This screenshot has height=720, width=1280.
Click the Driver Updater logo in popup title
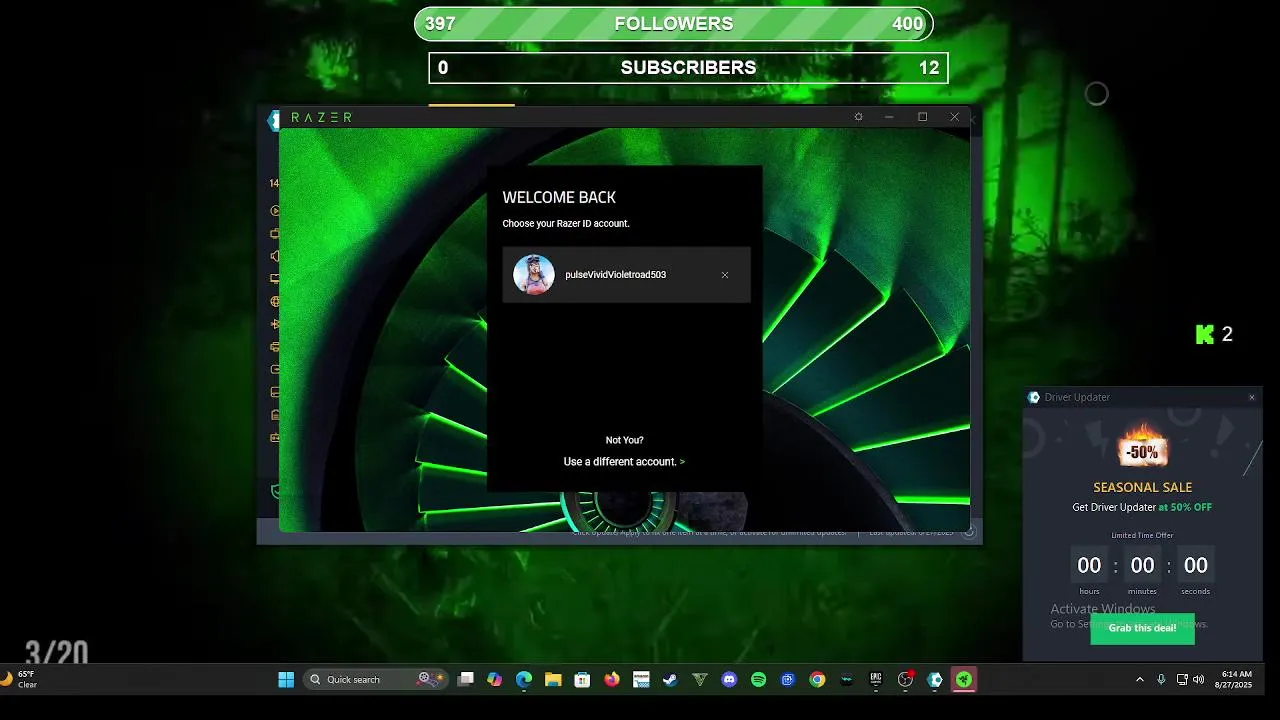tap(1034, 397)
